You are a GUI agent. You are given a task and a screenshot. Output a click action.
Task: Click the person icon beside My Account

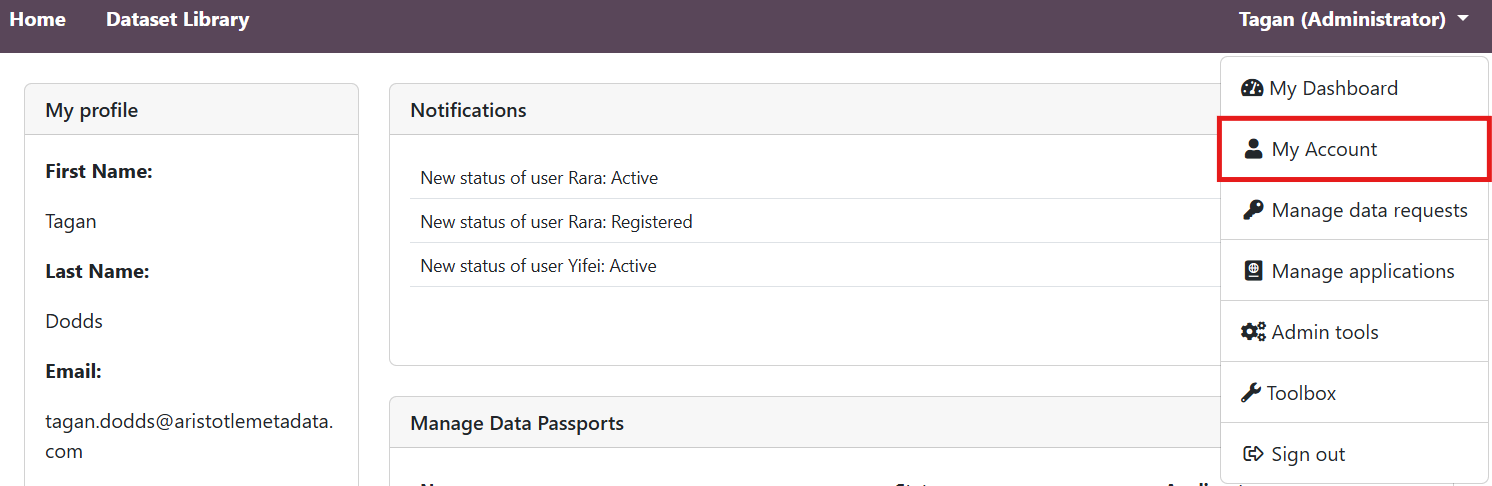point(1253,149)
